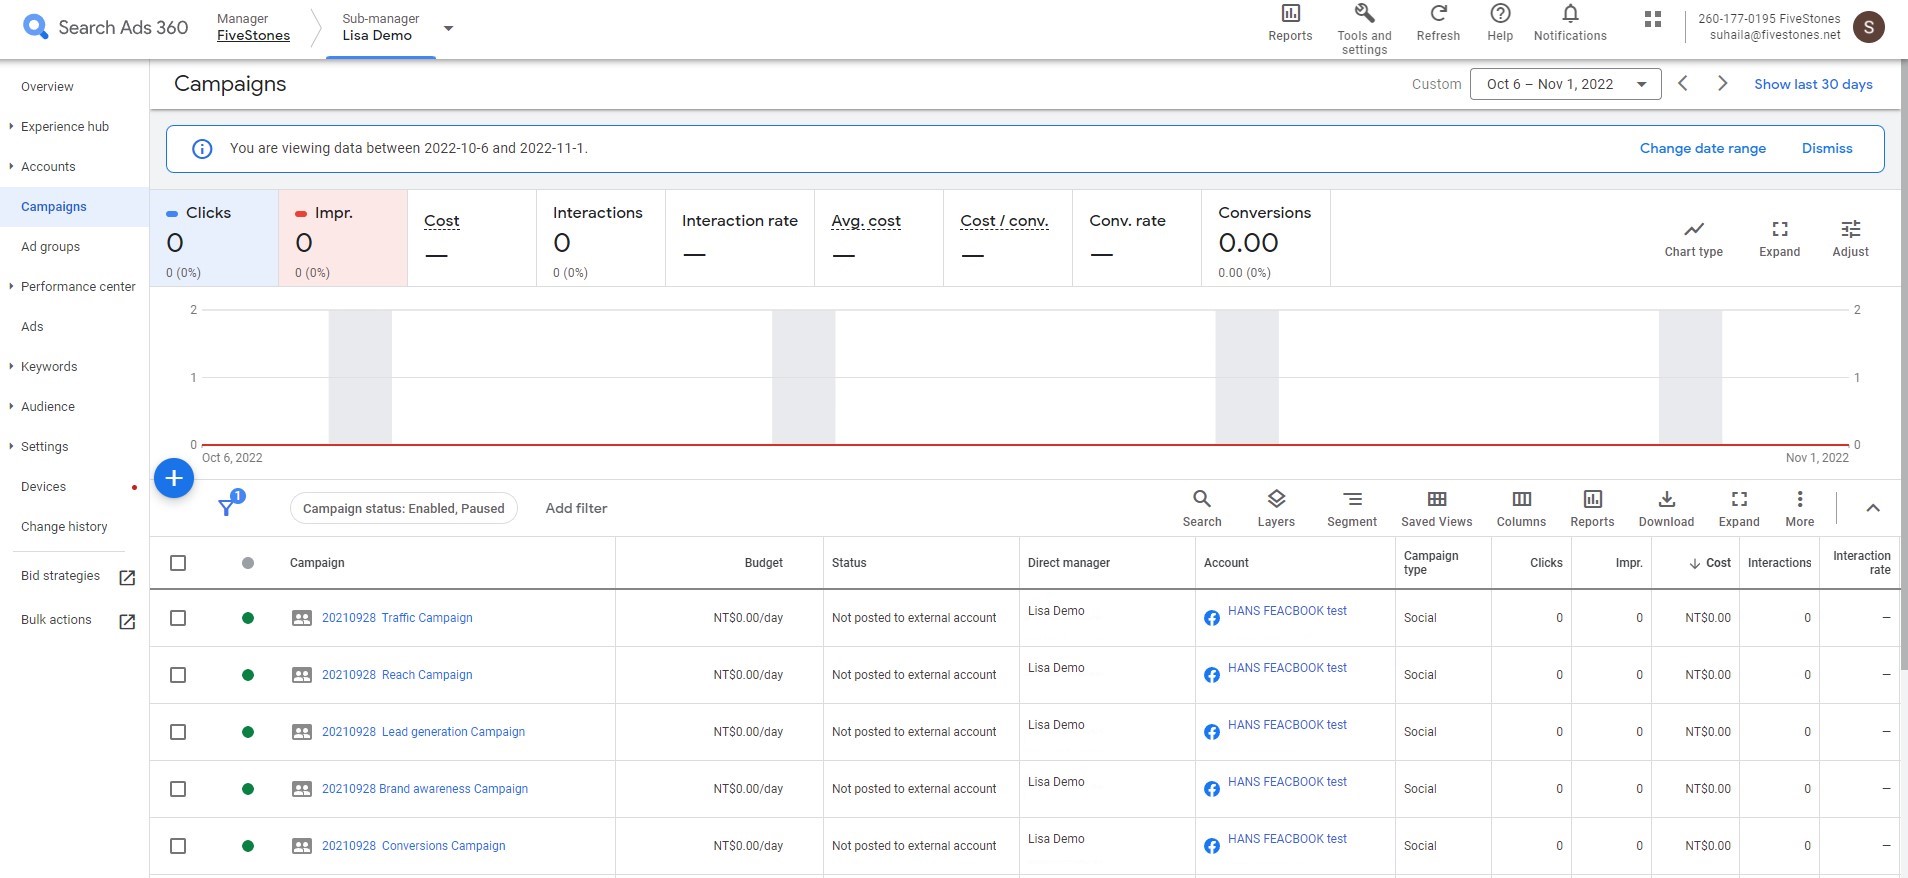This screenshot has width=1908, height=878.
Task: Open Overview in sidebar
Action: 47,87
